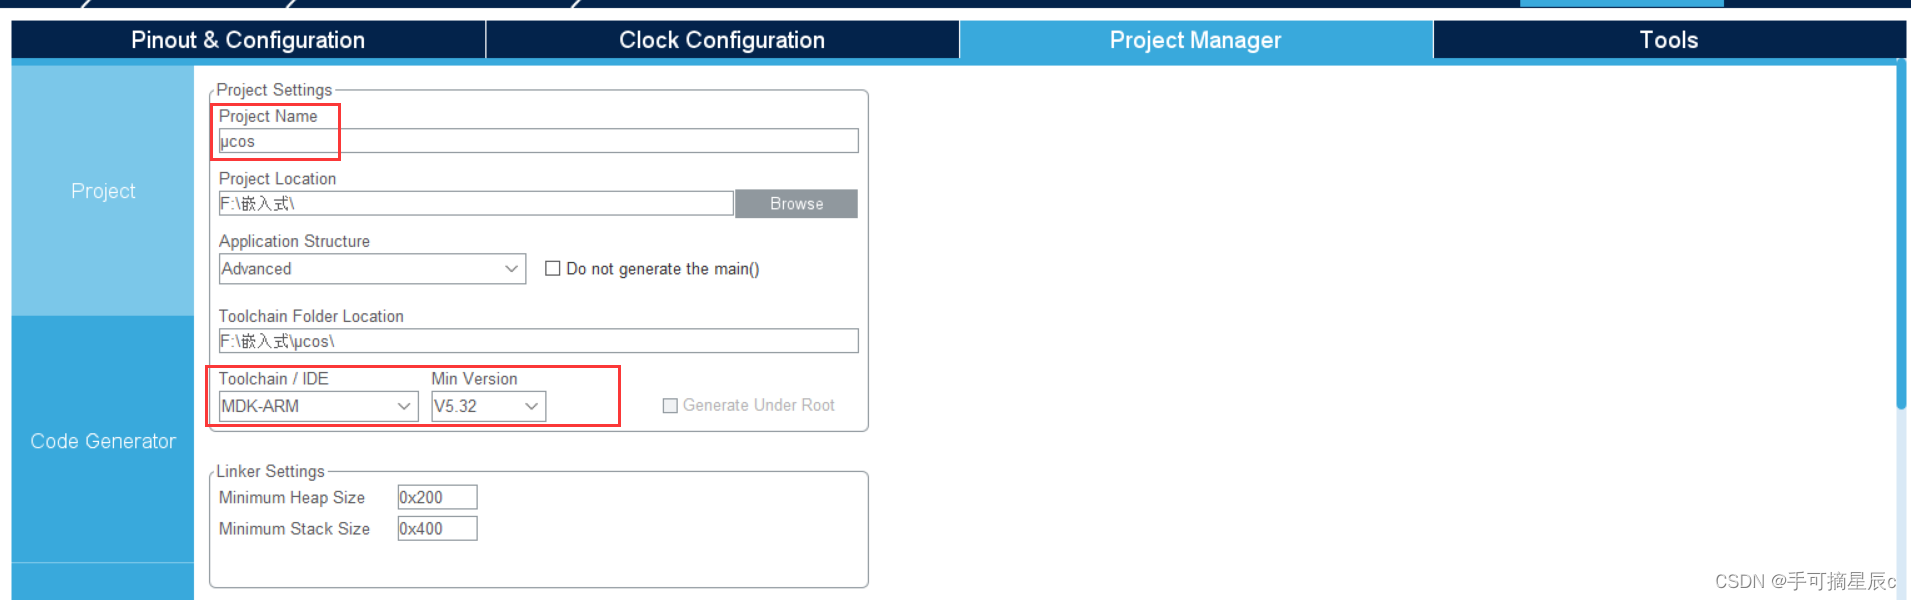Go to the Tools tab
1911x600 pixels.
1669,40
